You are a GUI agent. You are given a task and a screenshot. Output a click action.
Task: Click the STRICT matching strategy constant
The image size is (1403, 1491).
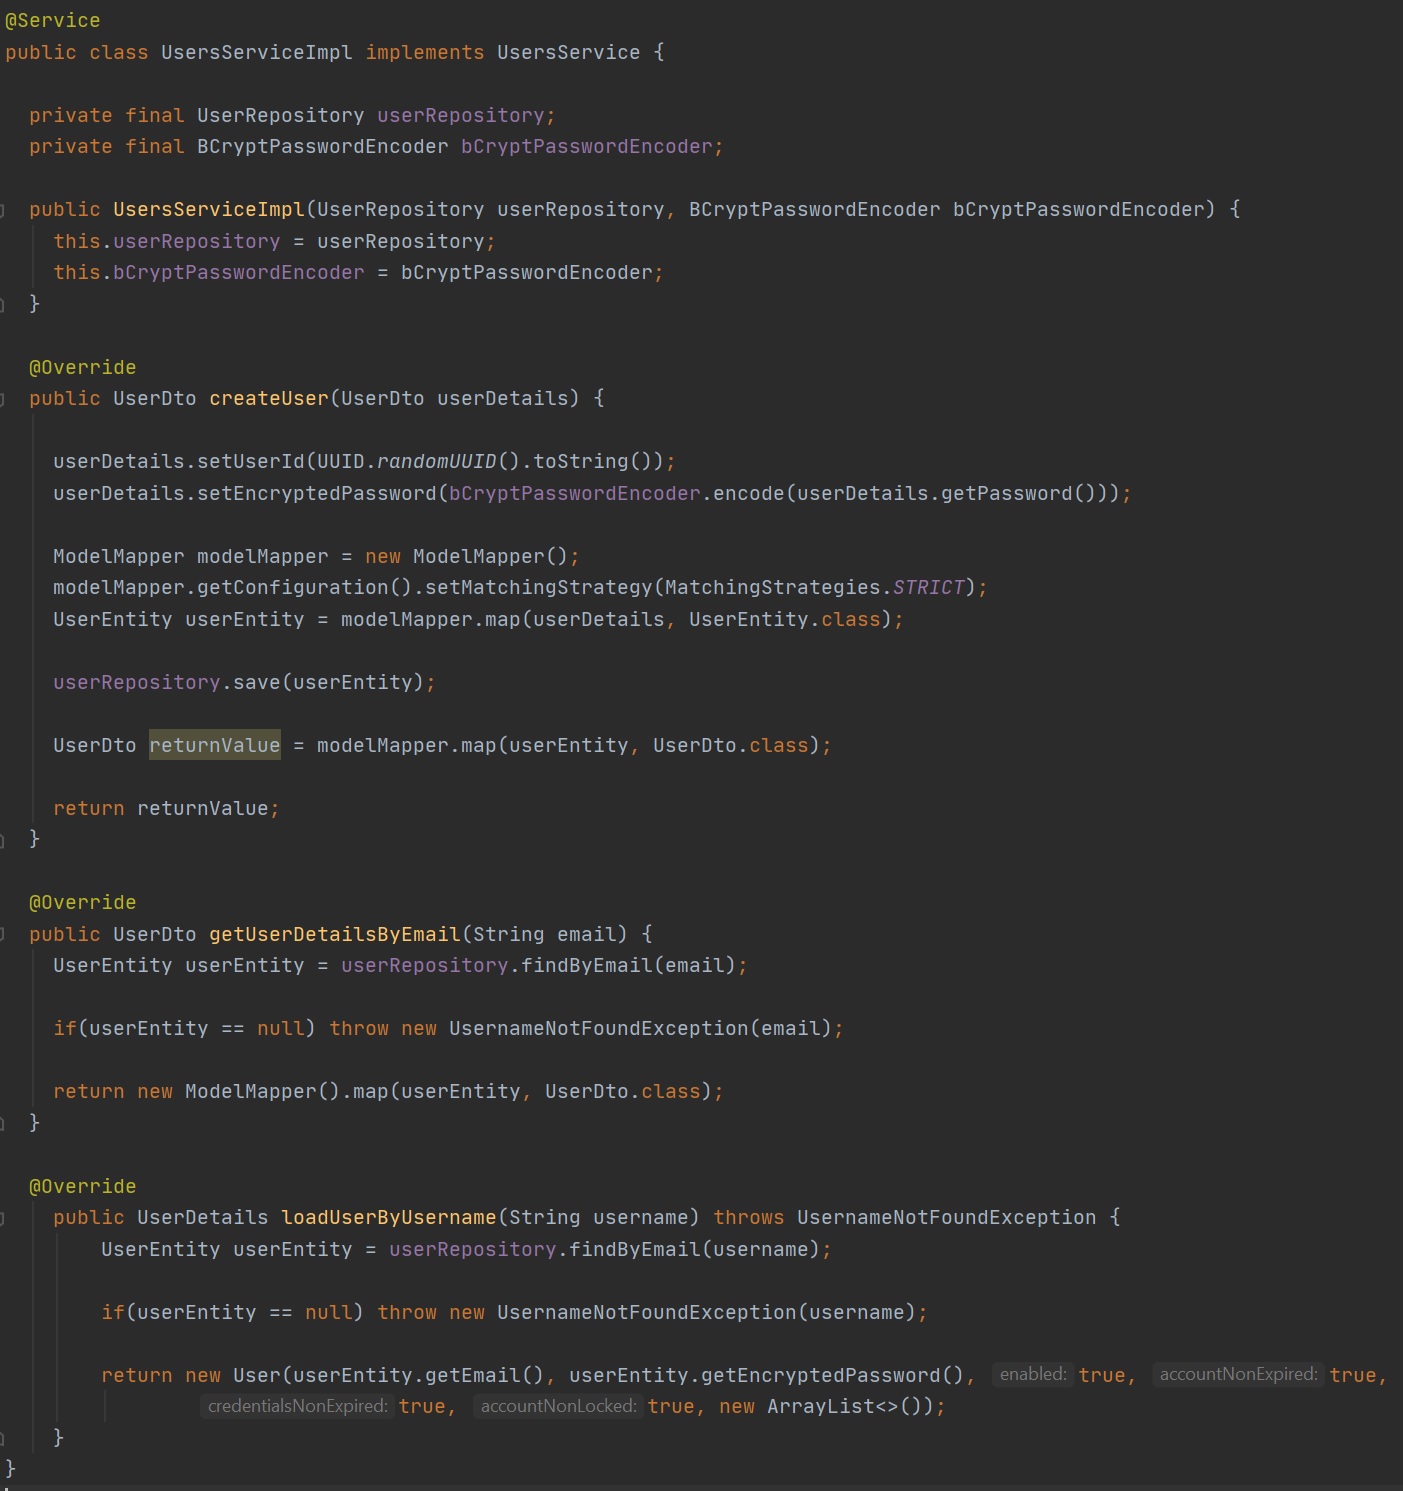[x=928, y=587]
